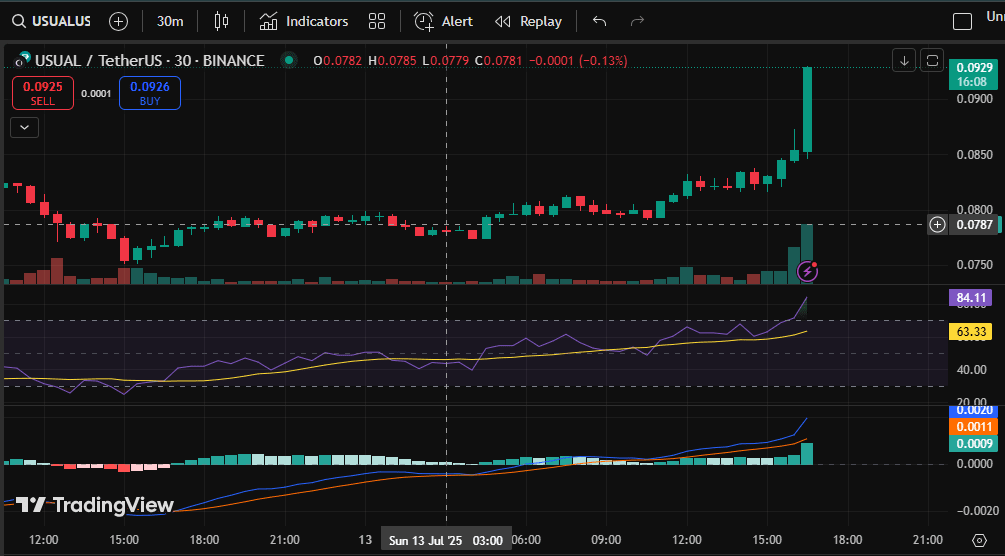Toggle the maximize chart pane button

[x=932, y=60]
